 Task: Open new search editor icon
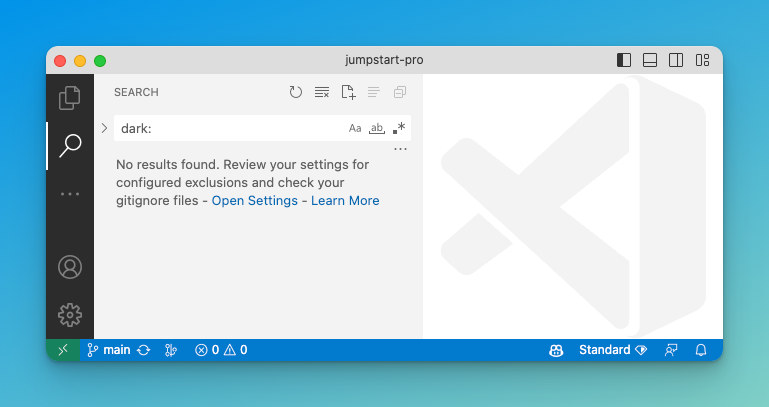348,92
